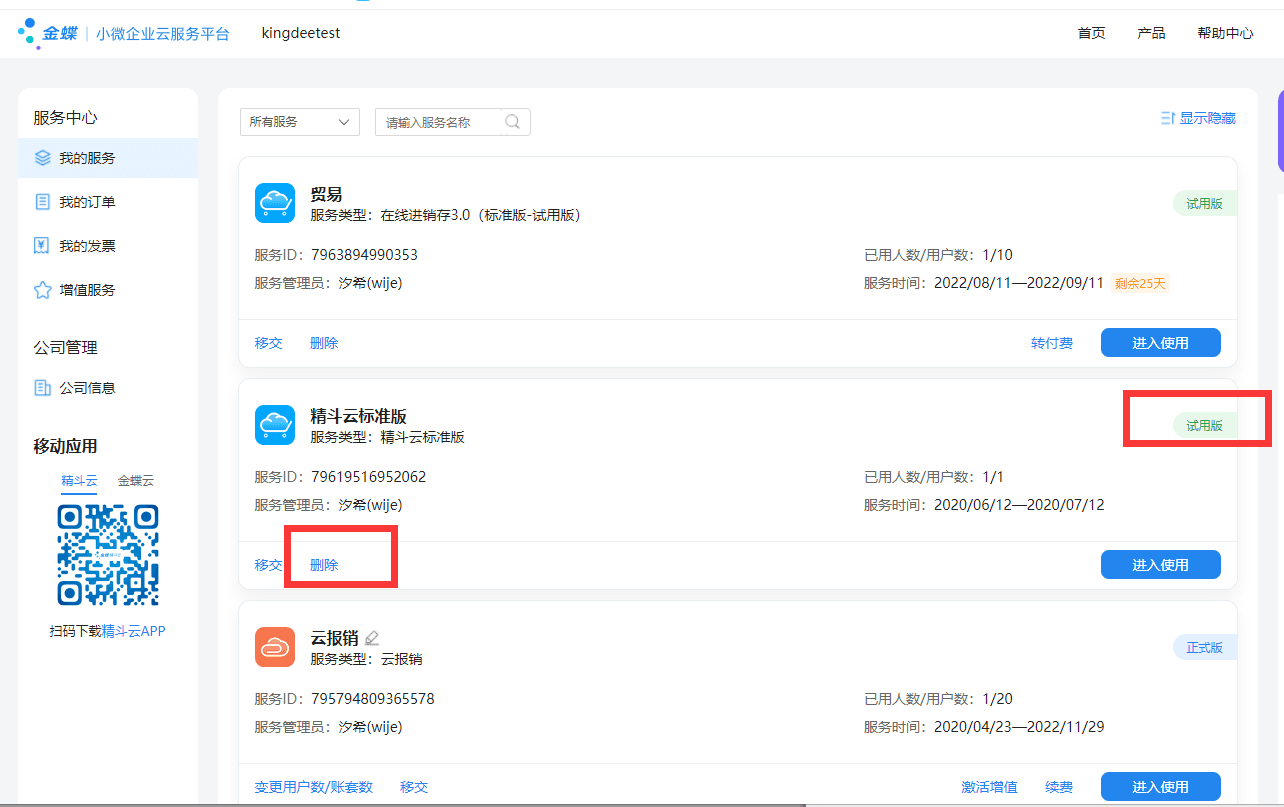Click 进入使用 for the 贸易 service
1284x807 pixels.
pos(1161,343)
